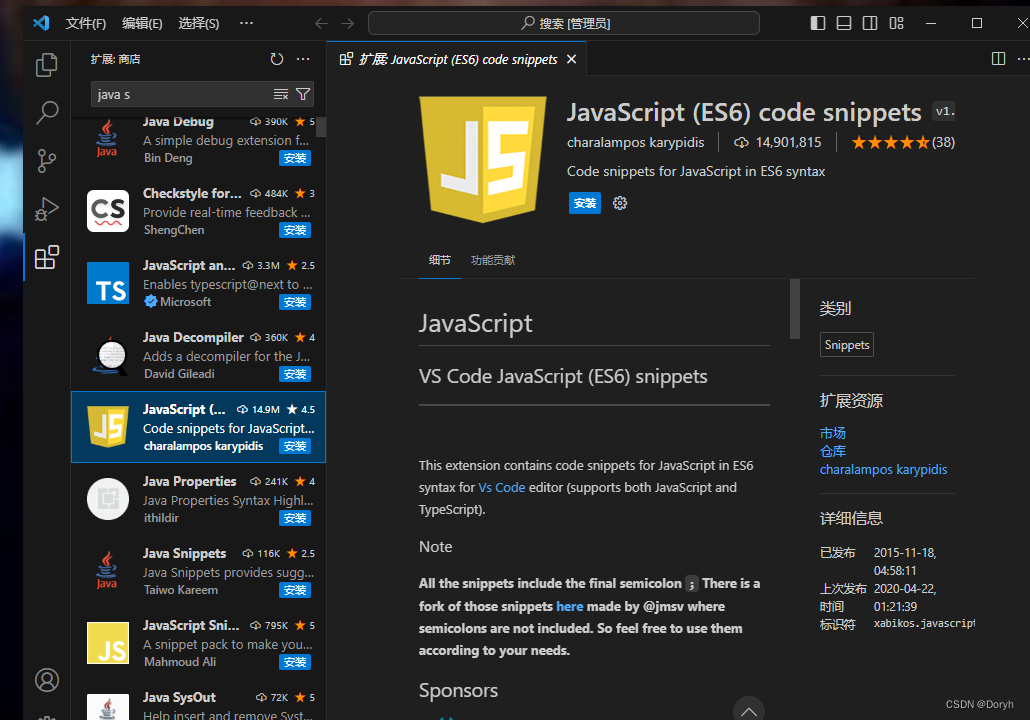The image size is (1030, 720).
Task: Select Java Debug in extension list
Action: pyautogui.click(x=198, y=139)
